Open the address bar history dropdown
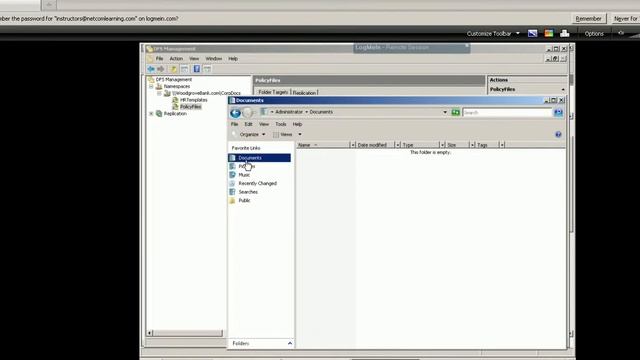Image resolution: width=640 pixels, height=360 pixels. tap(445, 112)
